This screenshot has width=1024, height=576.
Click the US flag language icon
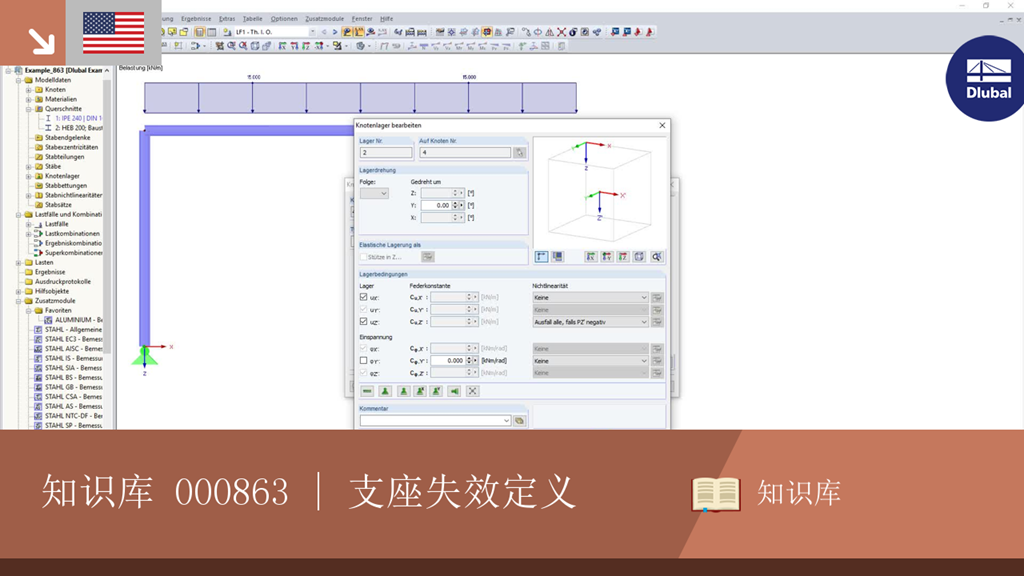114,33
